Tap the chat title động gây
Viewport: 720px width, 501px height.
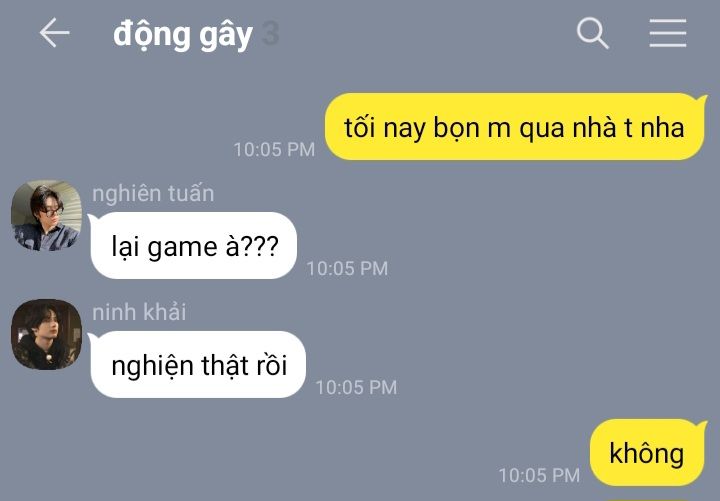click(183, 35)
